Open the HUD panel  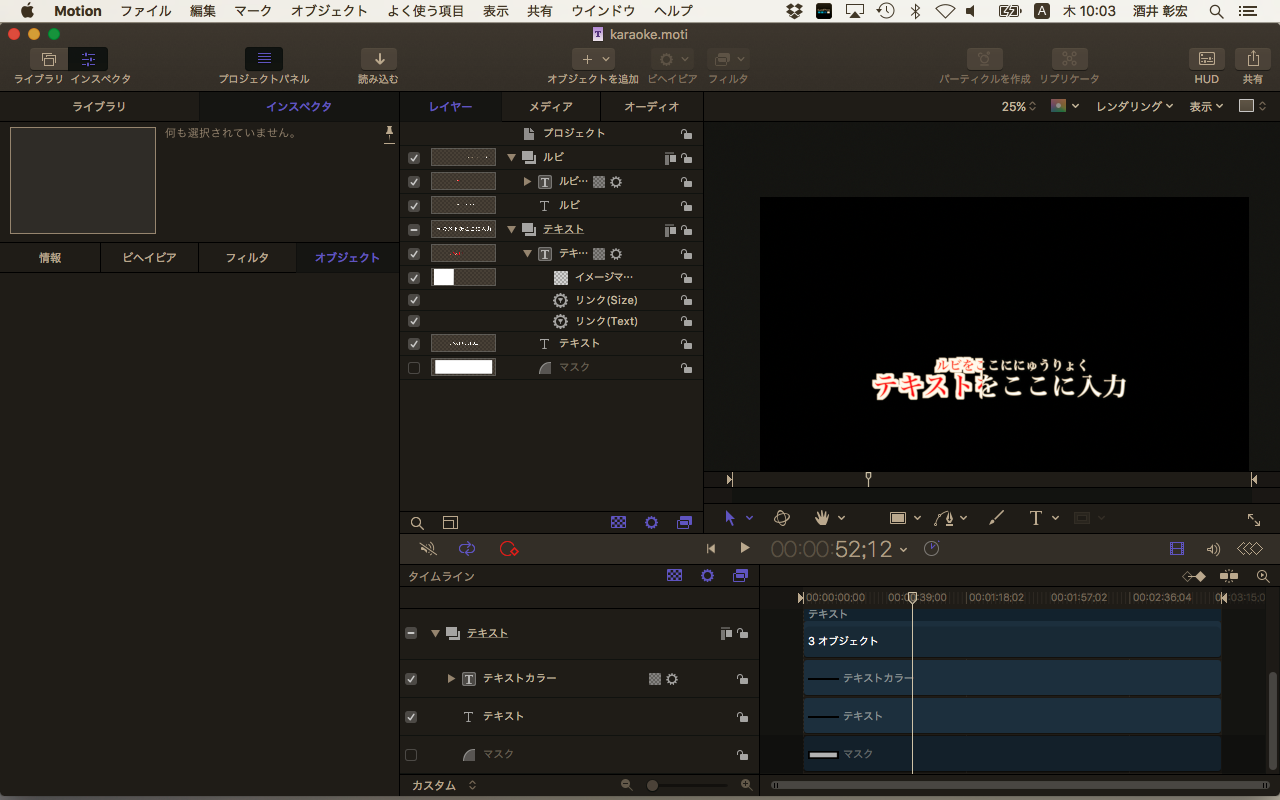[1207, 59]
